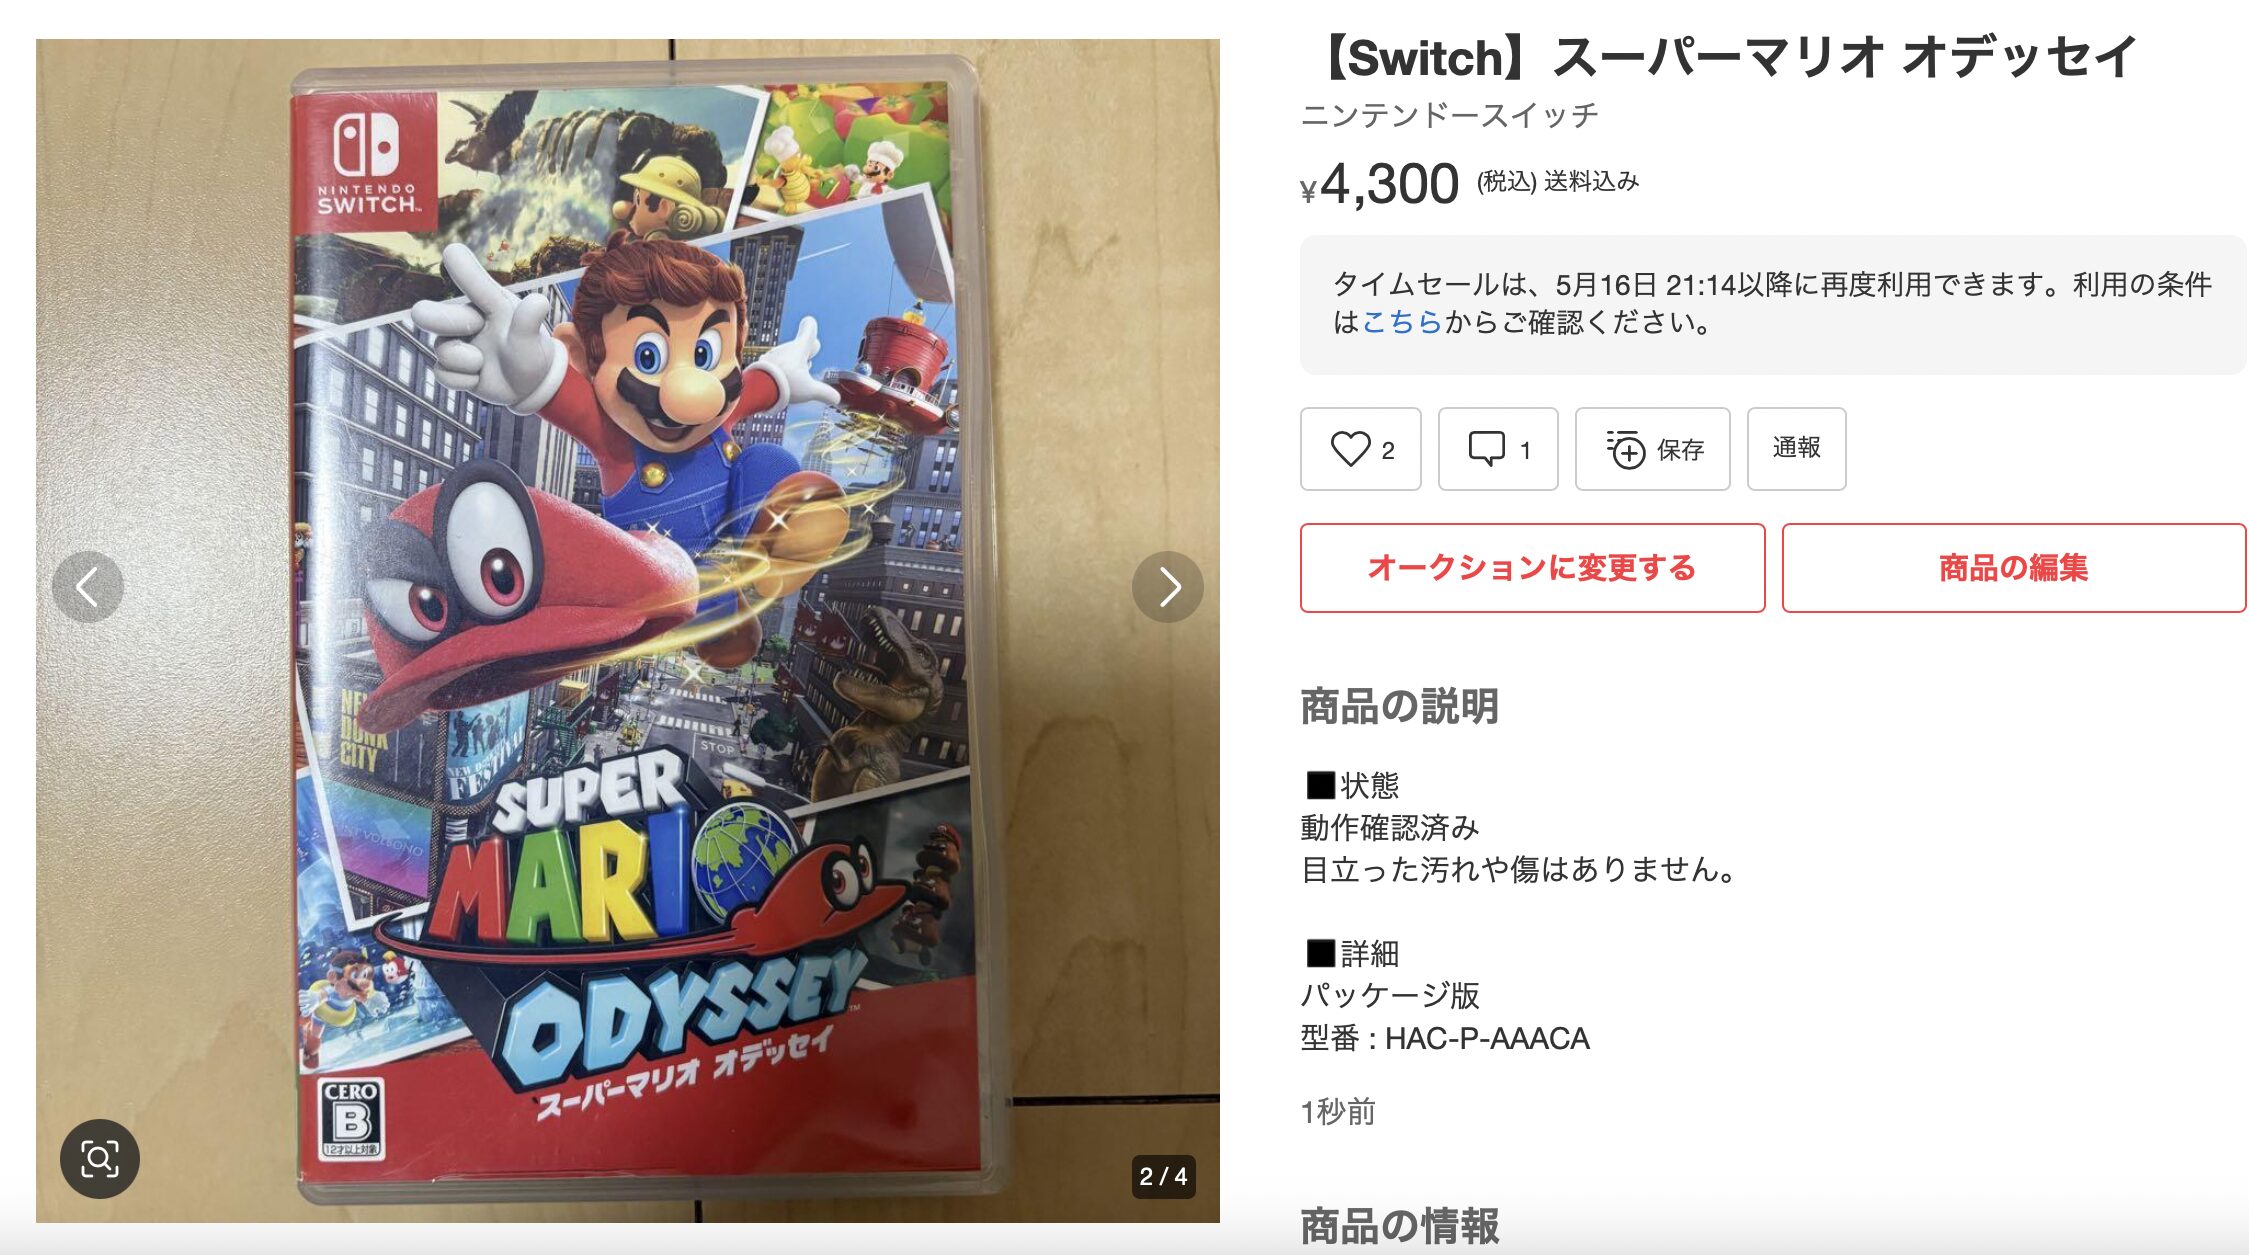Image resolution: width=2249 pixels, height=1255 pixels.
Task: Click the like count number 2
Action: (x=1388, y=451)
